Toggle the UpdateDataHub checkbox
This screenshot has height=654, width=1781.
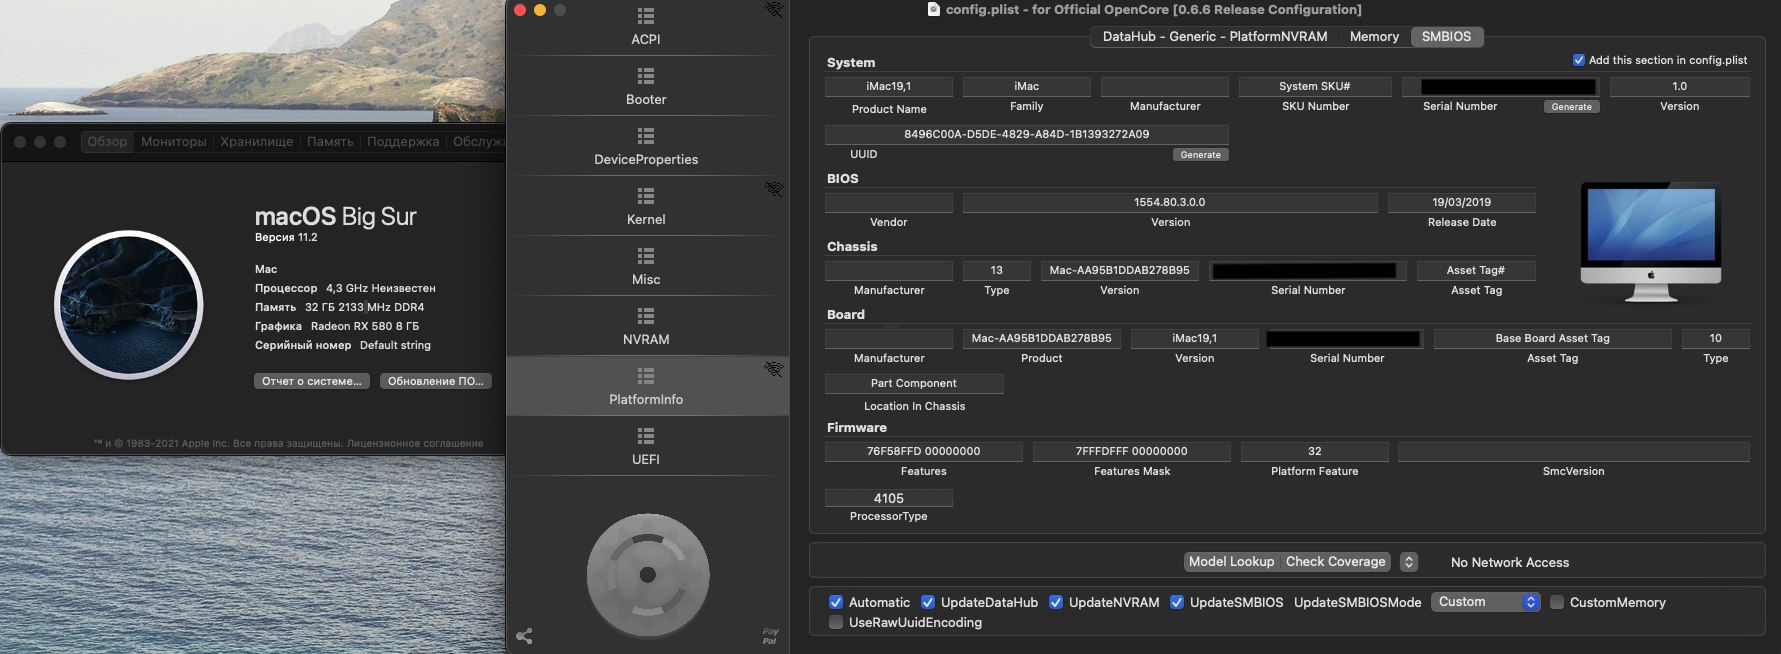point(928,602)
